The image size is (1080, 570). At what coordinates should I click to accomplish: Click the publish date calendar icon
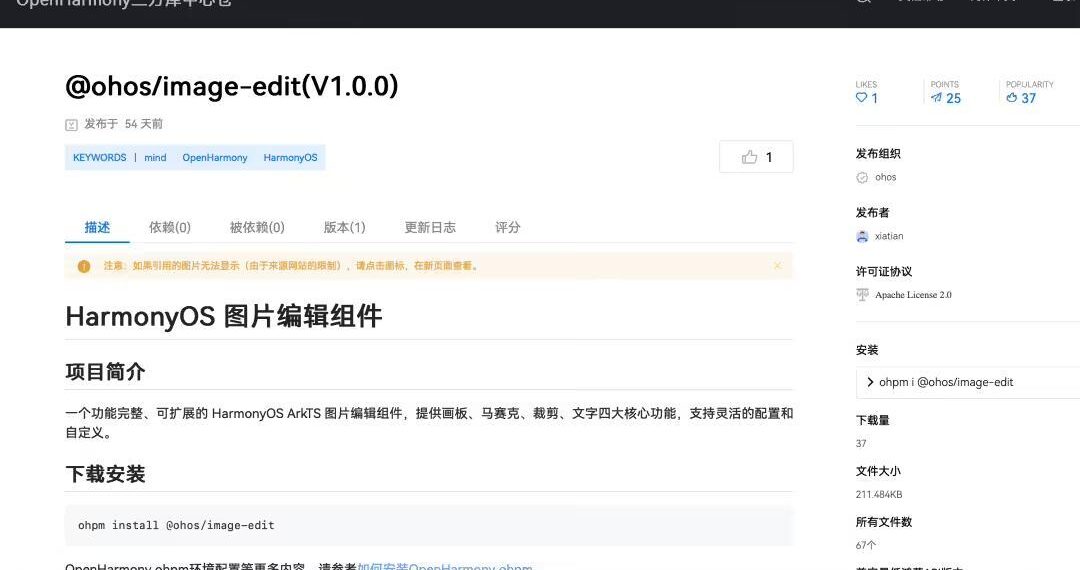[71, 125]
